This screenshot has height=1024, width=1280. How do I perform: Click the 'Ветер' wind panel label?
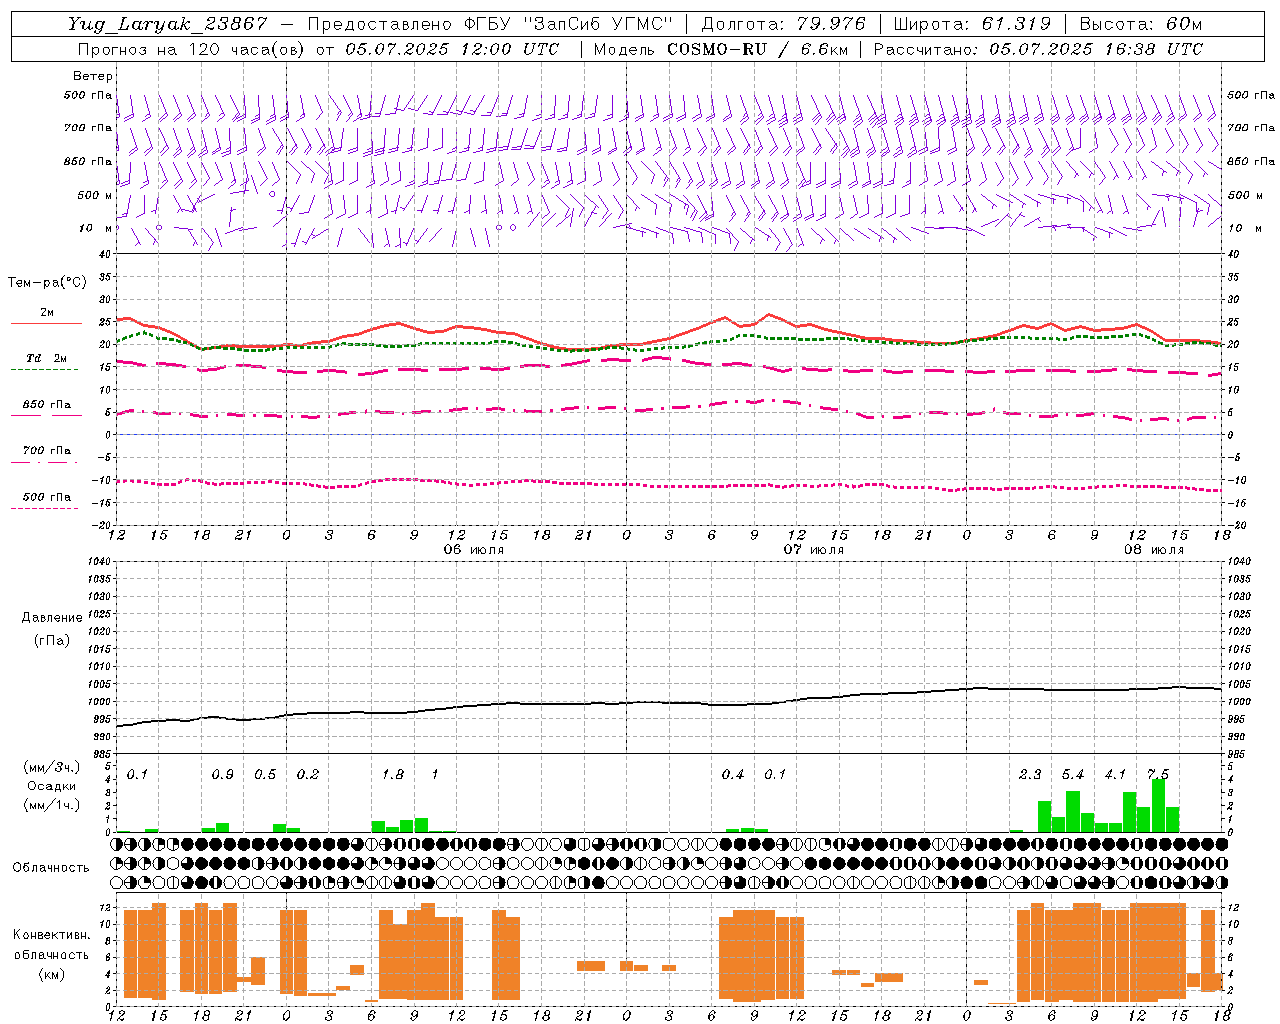coord(93,76)
